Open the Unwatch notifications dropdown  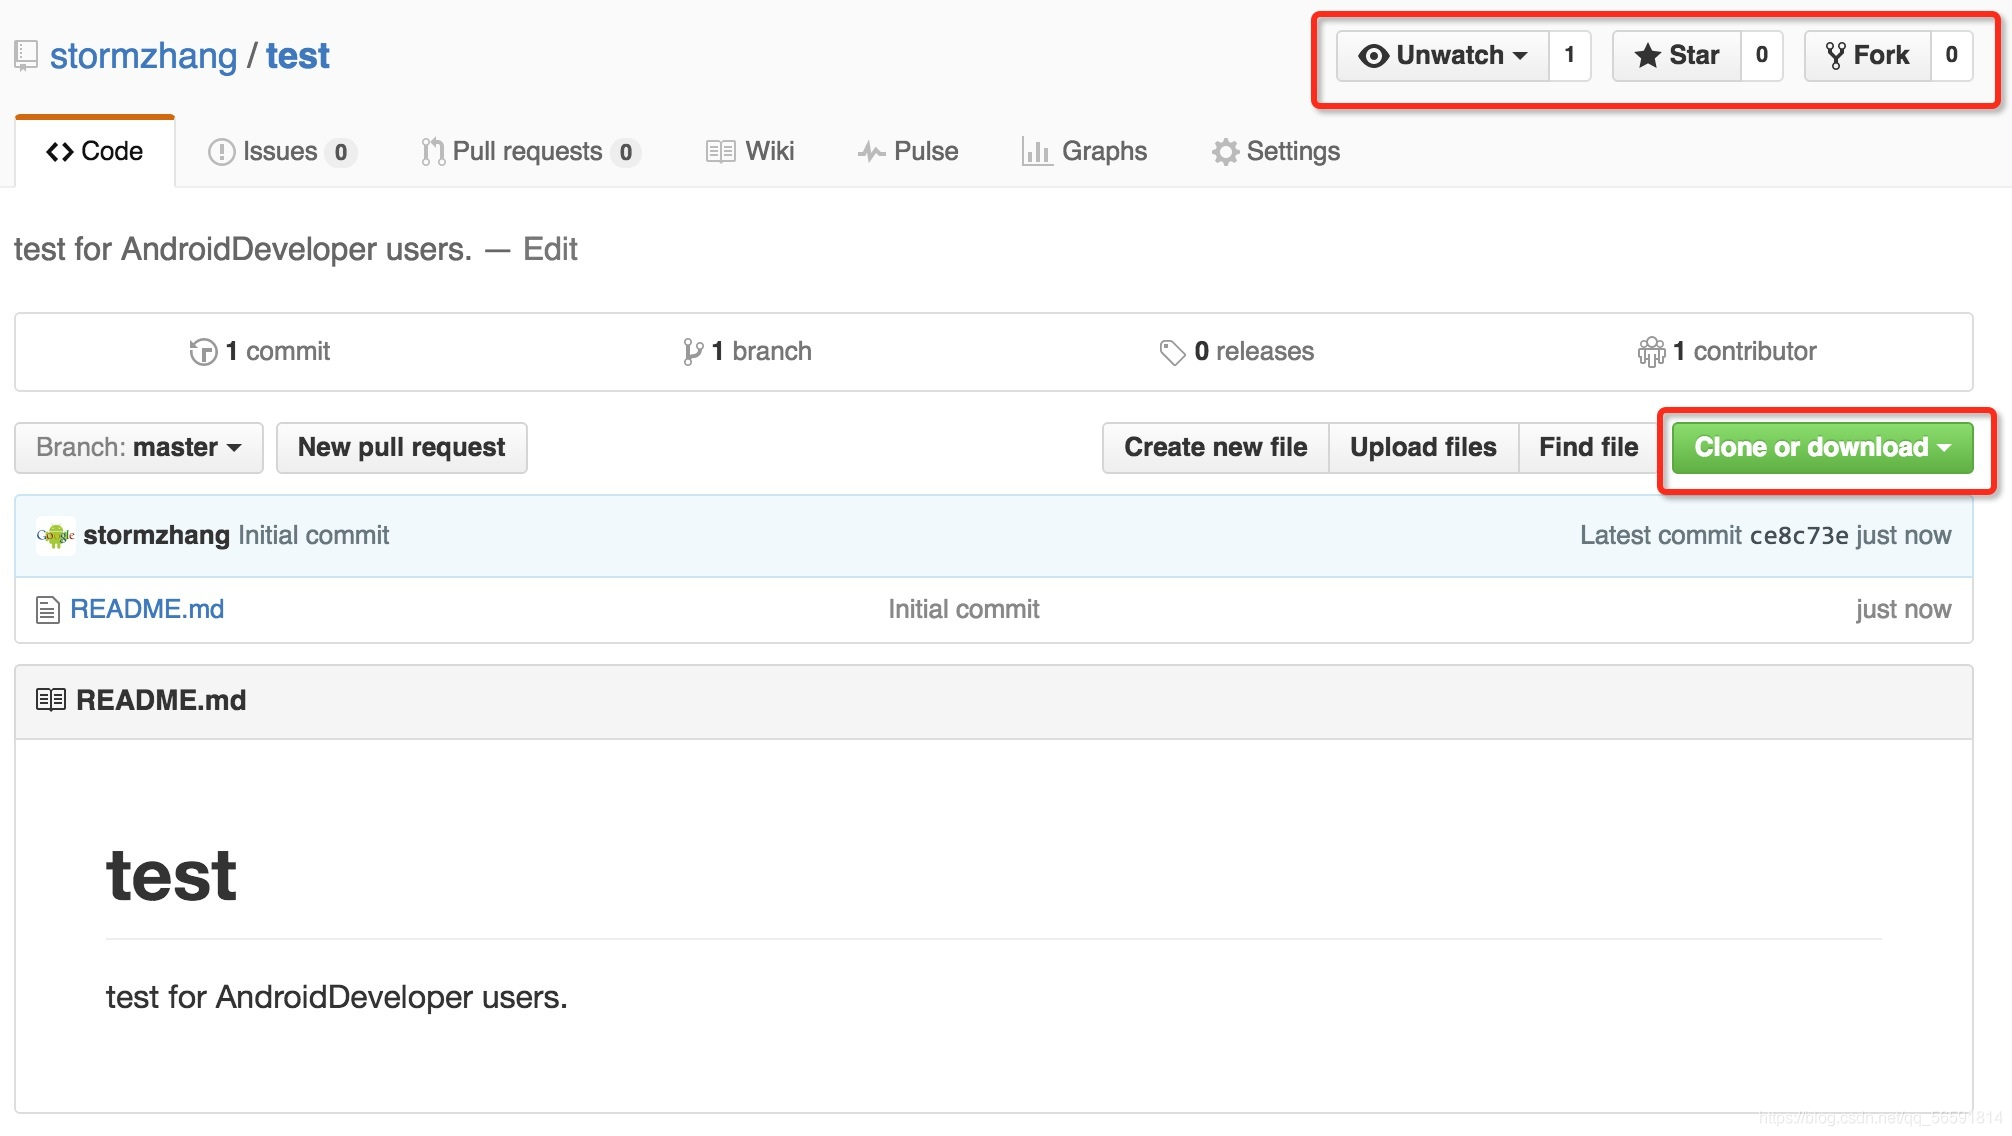click(1442, 55)
